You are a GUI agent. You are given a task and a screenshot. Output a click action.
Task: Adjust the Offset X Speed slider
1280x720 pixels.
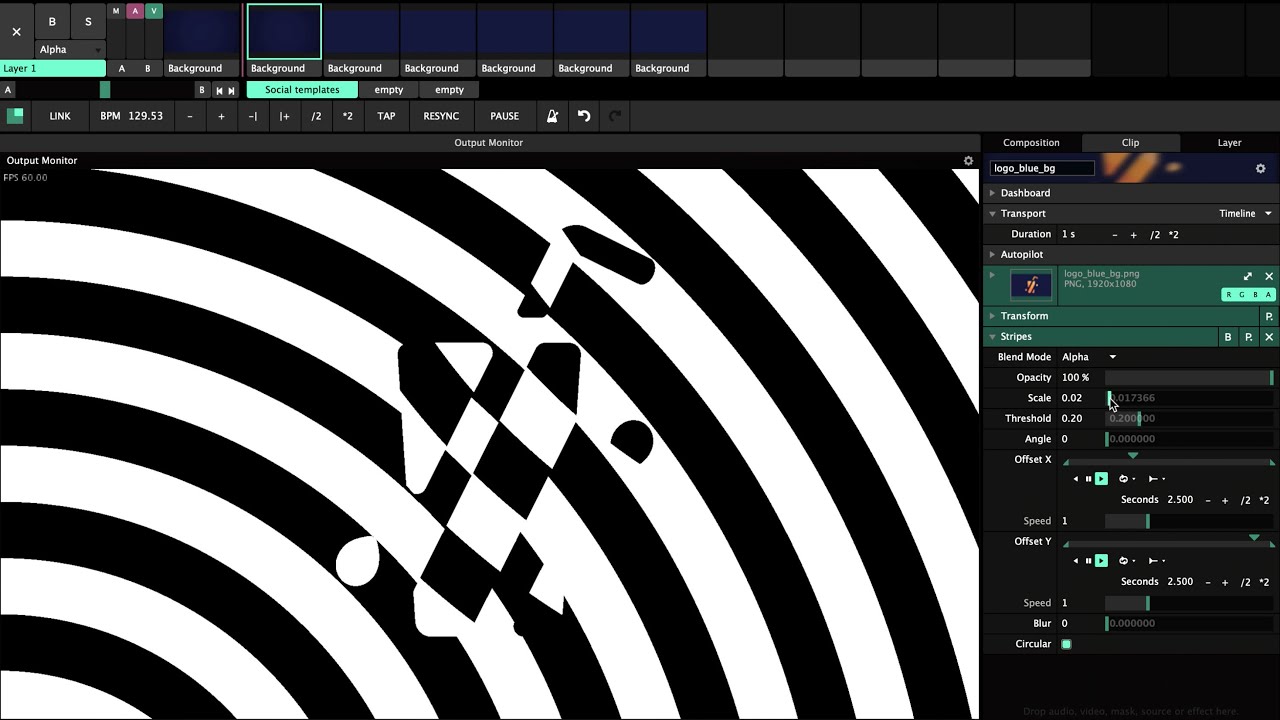coord(1189,521)
